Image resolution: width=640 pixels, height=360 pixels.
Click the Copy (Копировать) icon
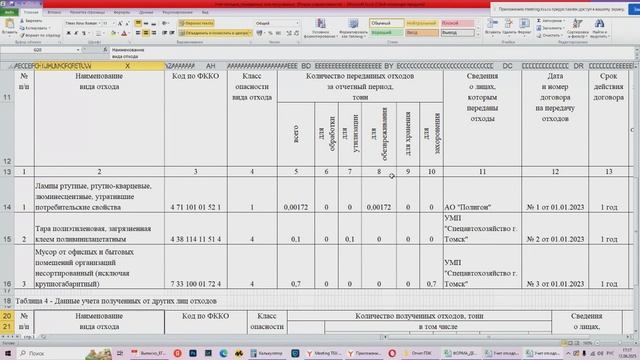click(x=22, y=28)
